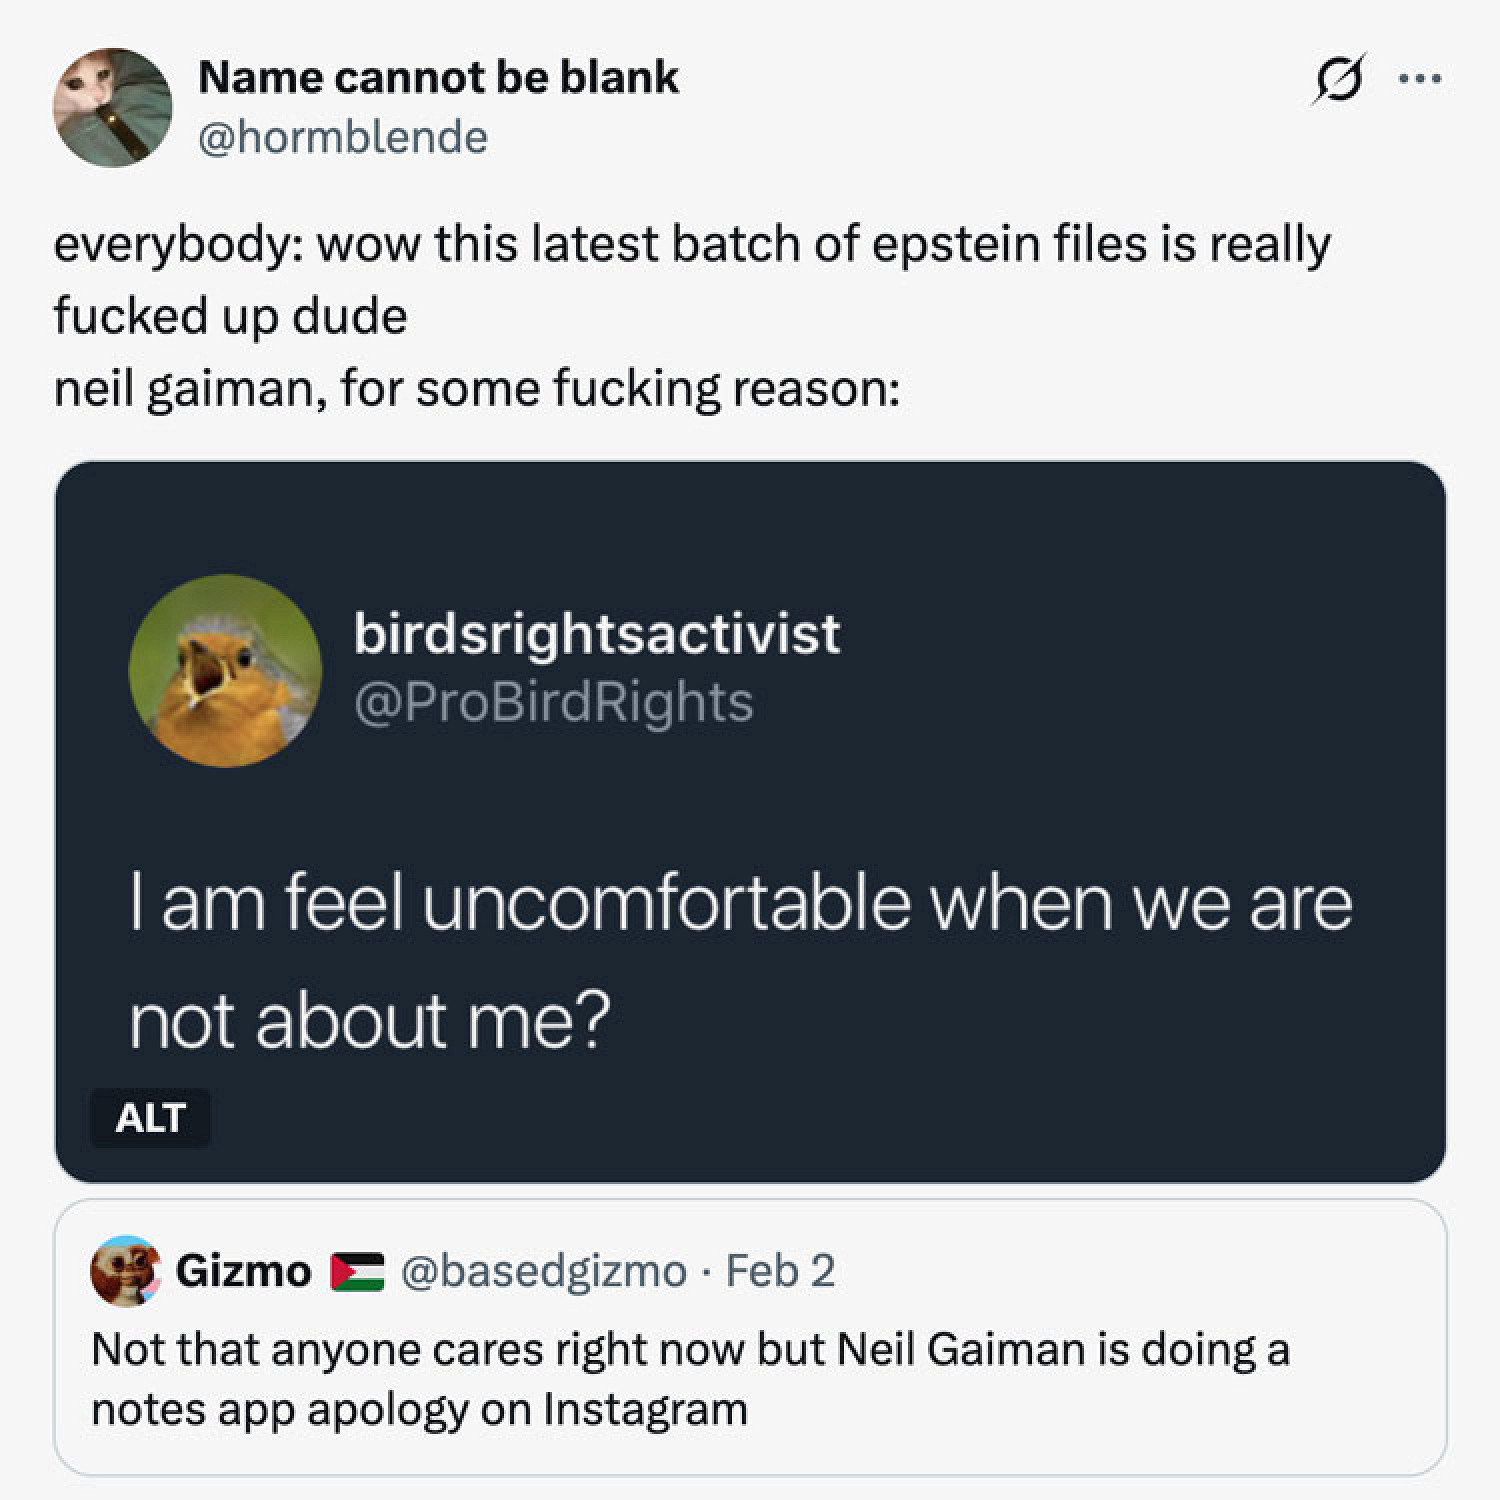Click the Gizmo display name
The image size is (1500, 1500).
coord(243,1271)
